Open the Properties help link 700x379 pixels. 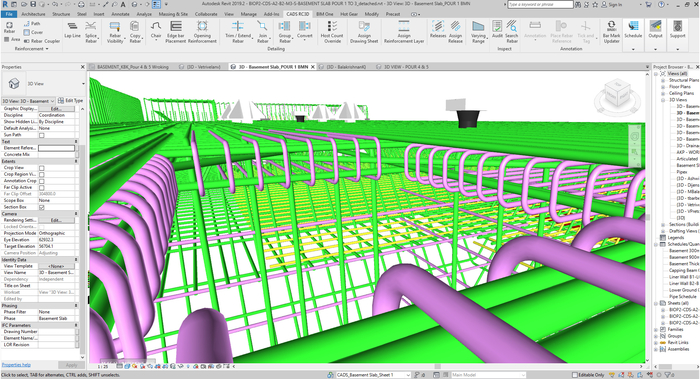coord(16,365)
